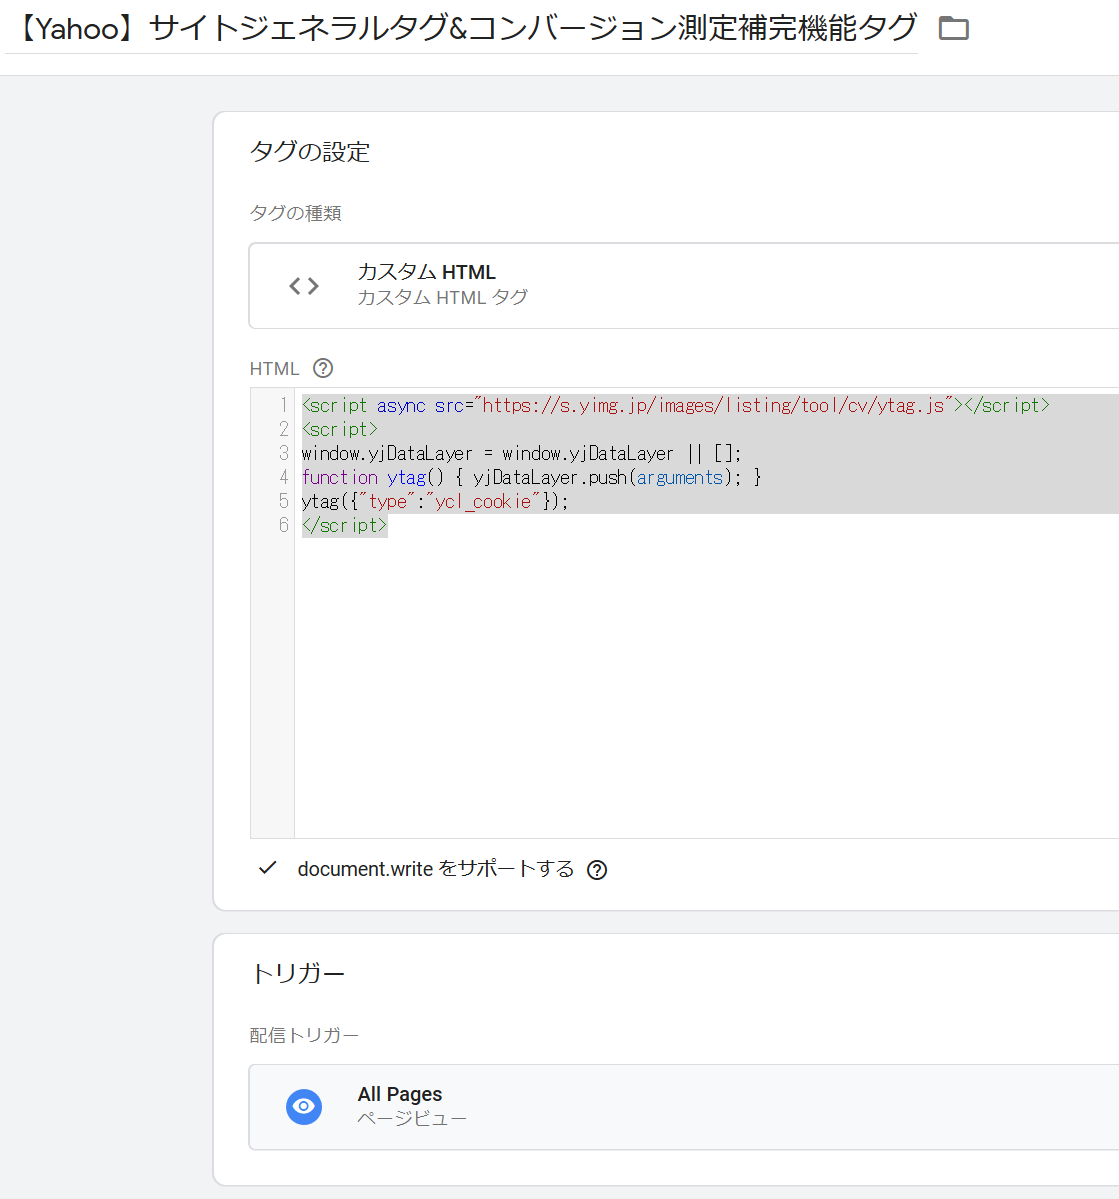1119x1199 pixels.
Task: Click the タグの設定 section heading
Action: tap(310, 151)
